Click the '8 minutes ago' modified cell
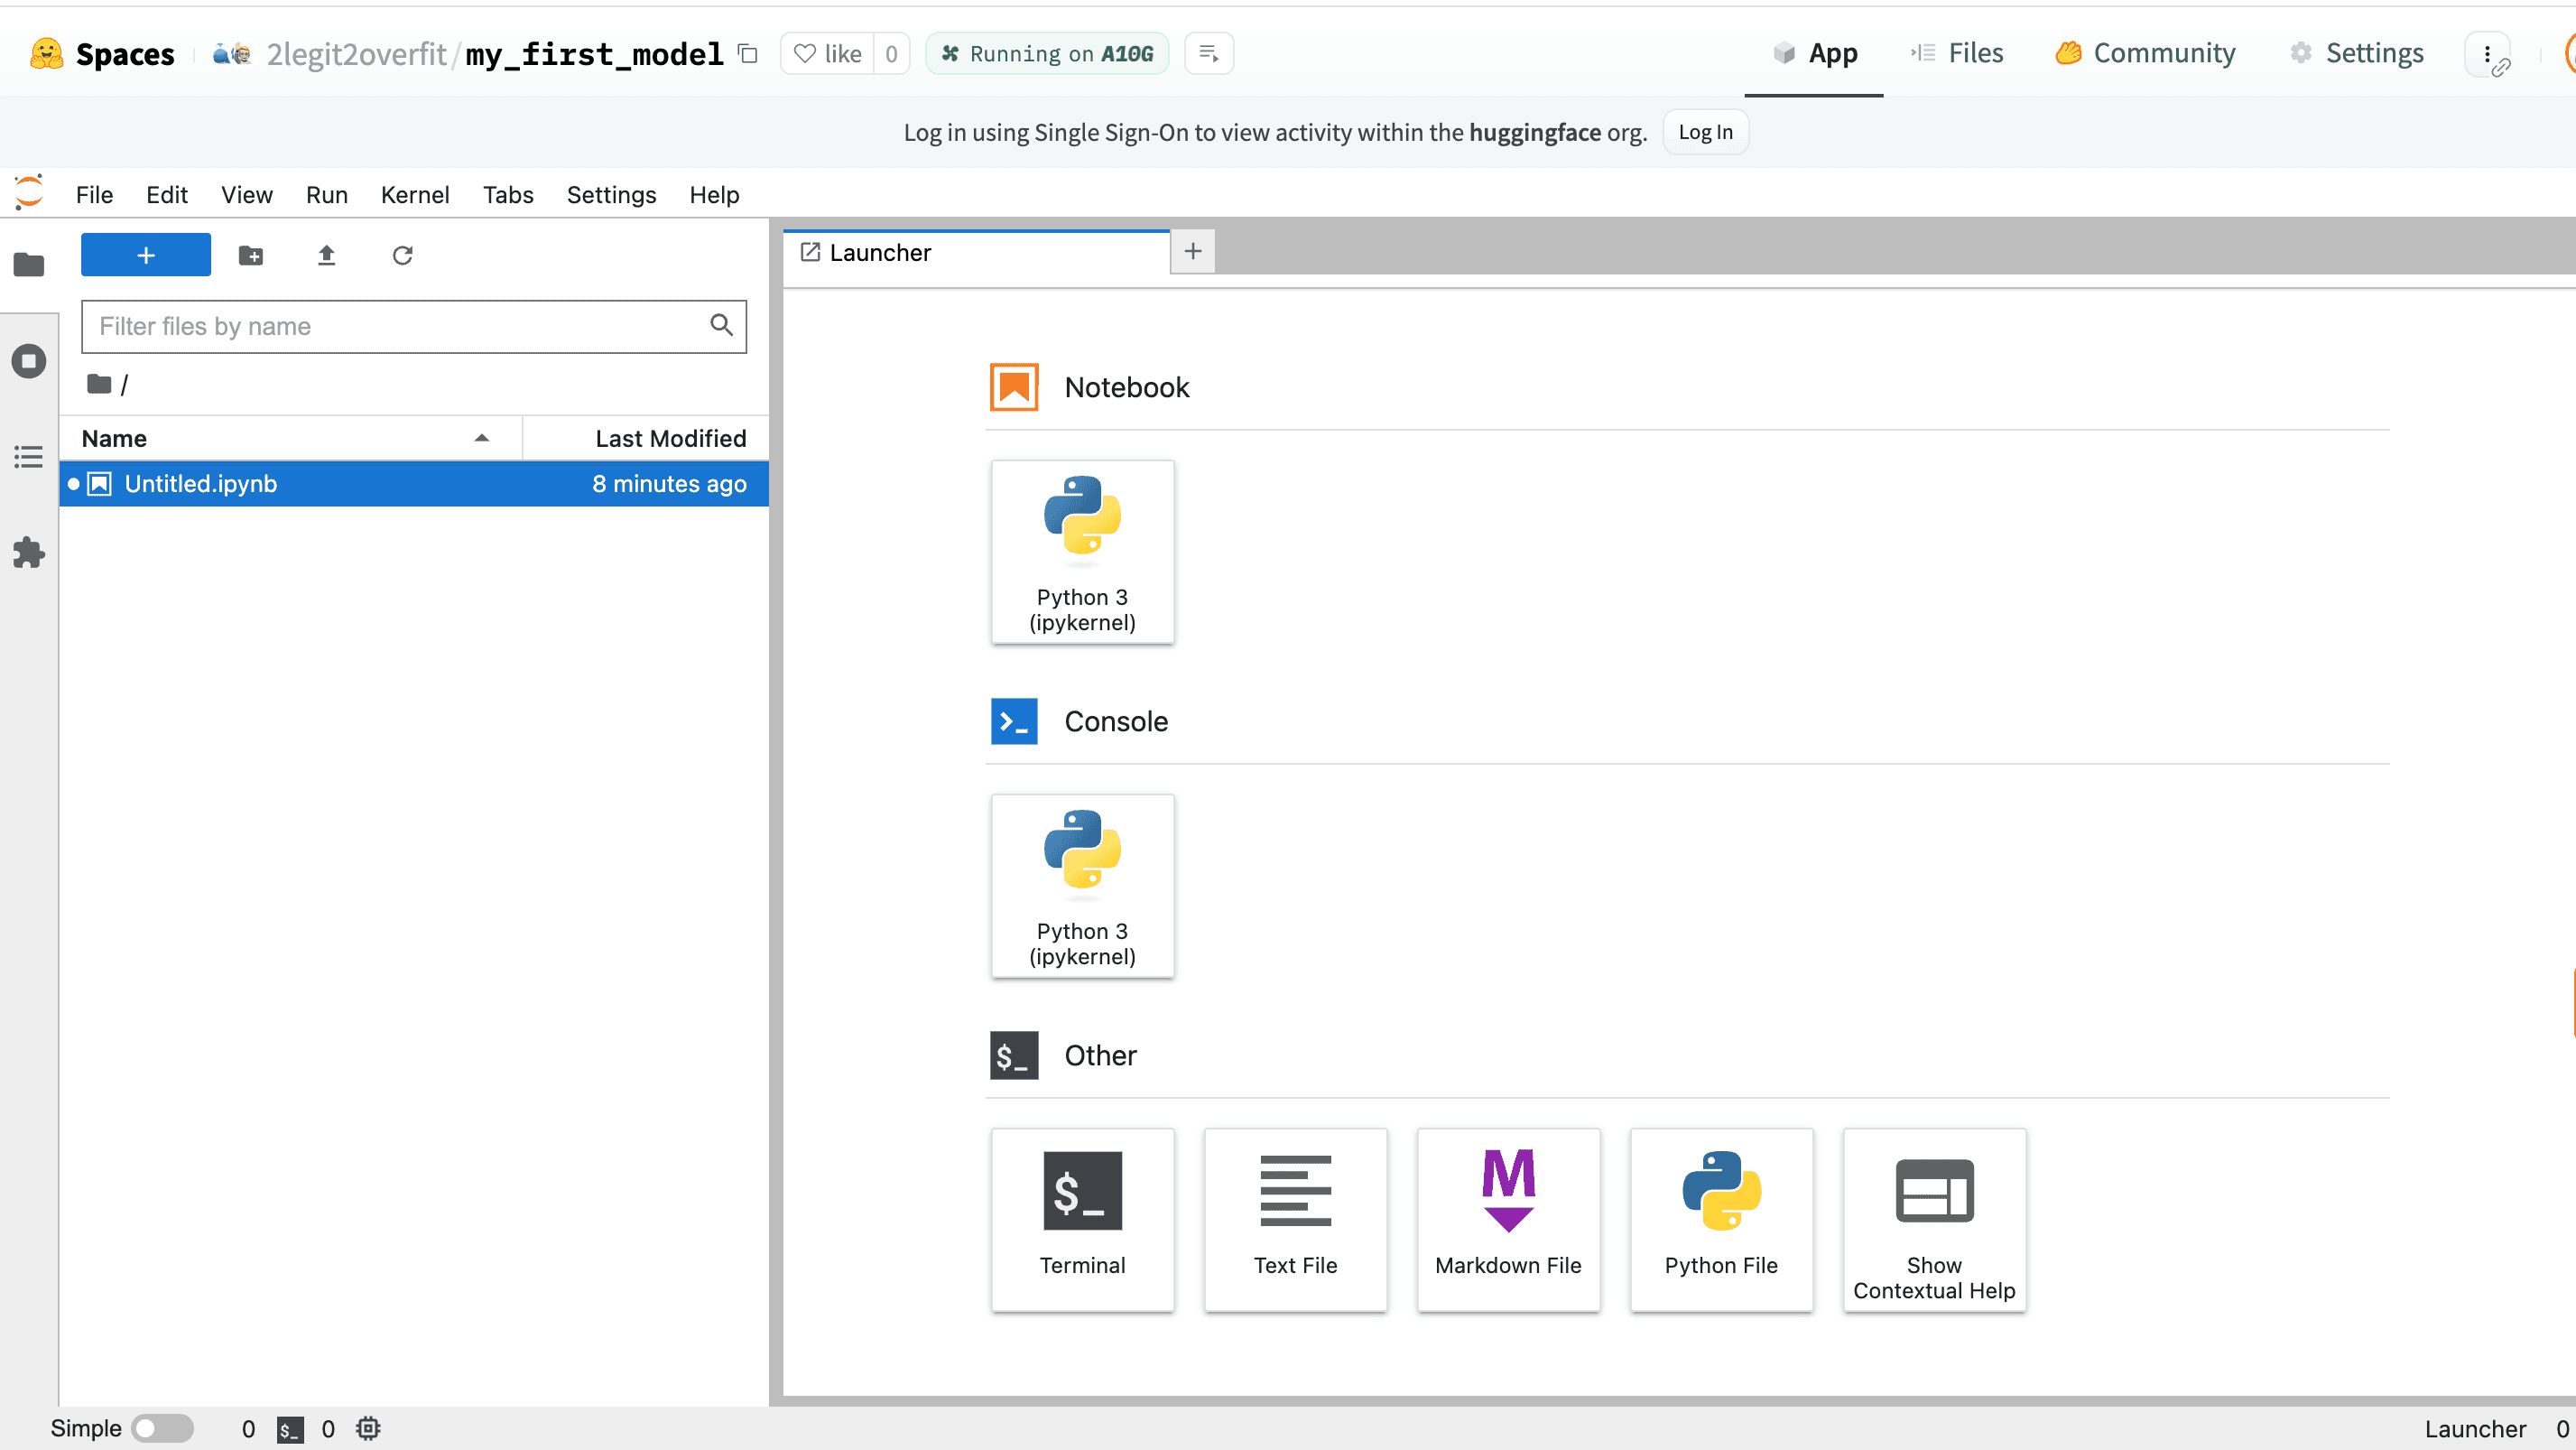 click(x=669, y=484)
